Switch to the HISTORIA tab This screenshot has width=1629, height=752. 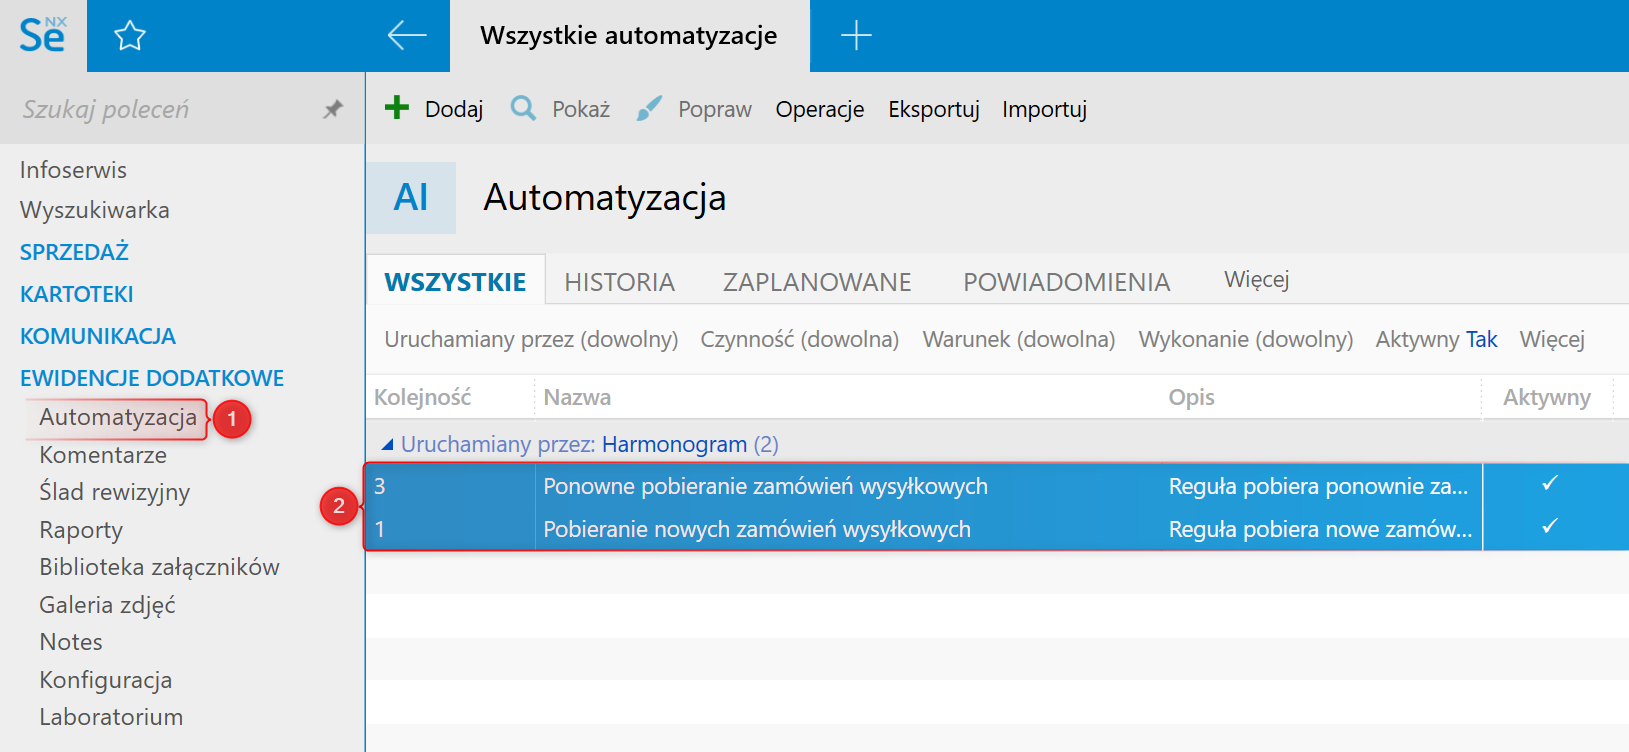tap(619, 282)
